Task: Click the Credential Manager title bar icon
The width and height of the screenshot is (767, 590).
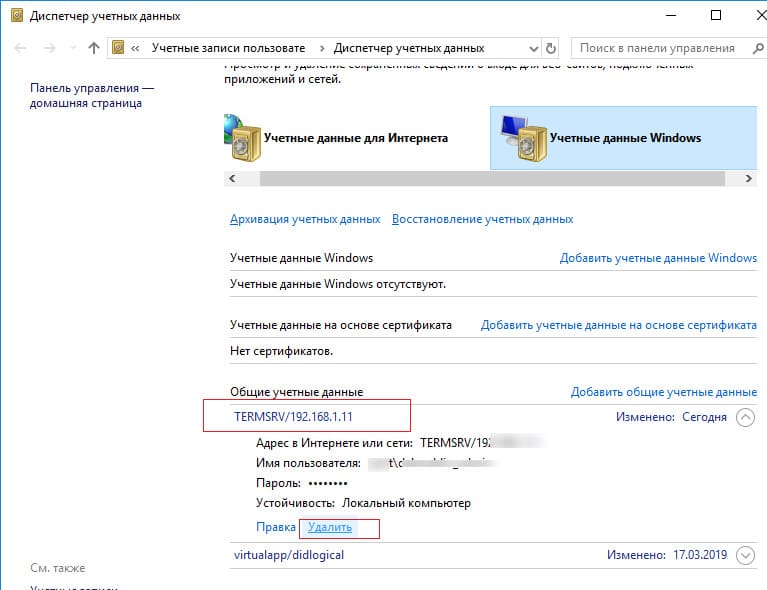Action: pos(16,15)
